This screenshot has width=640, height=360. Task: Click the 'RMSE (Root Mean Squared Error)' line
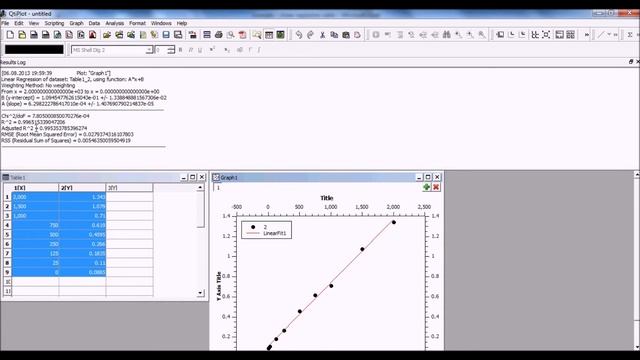pos(67,134)
